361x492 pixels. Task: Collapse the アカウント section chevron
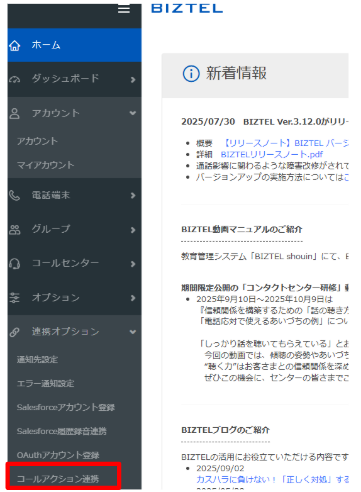[x=133, y=113]
